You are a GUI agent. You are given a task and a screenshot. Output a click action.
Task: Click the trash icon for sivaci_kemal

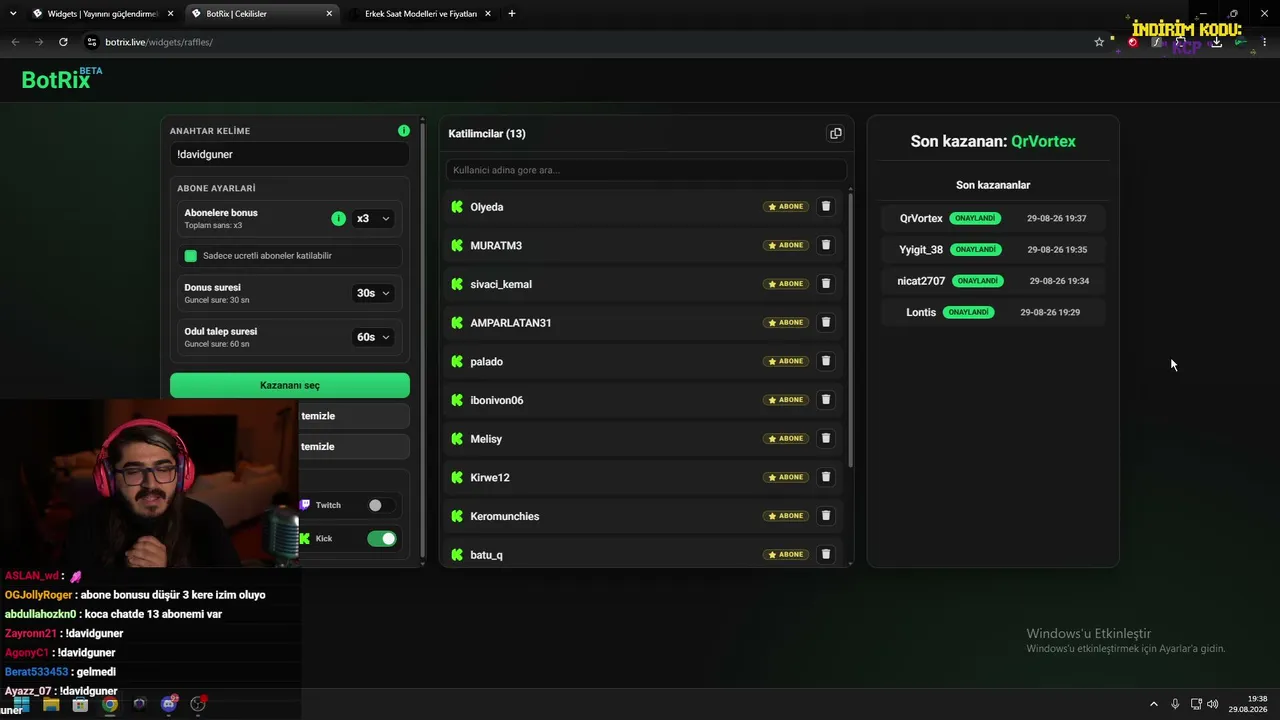[826, 284]
